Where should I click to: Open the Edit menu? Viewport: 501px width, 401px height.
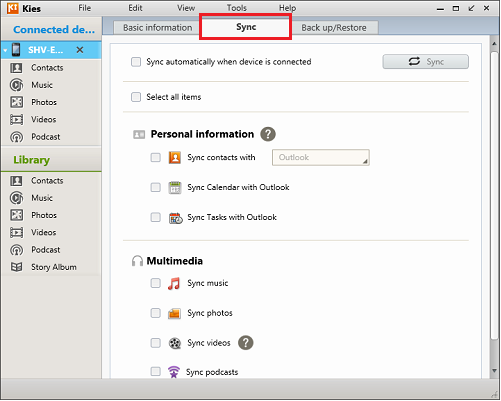tap(135, 8)
